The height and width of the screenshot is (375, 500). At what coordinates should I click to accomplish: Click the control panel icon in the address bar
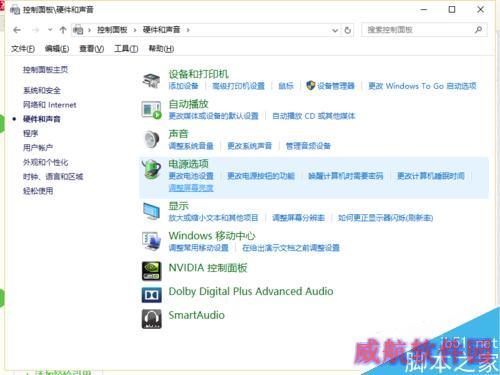(78, 30)
